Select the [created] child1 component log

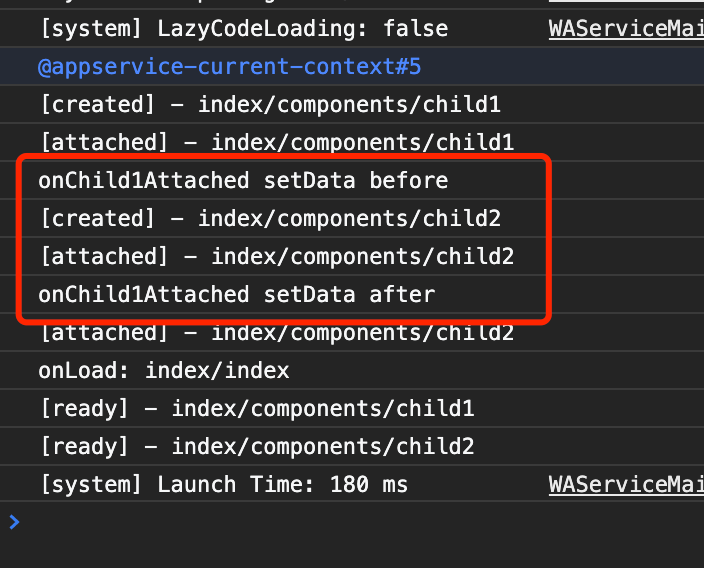click(x=270, y=105)
